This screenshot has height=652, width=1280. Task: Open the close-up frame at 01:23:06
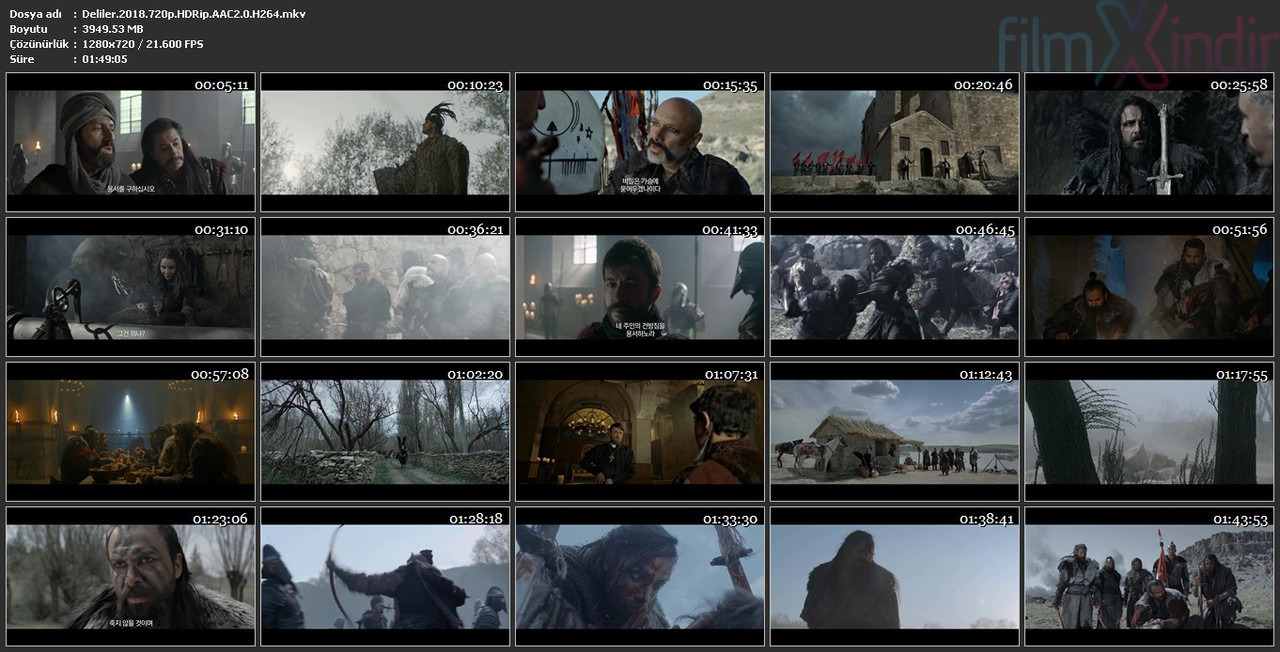pos(131,577)
